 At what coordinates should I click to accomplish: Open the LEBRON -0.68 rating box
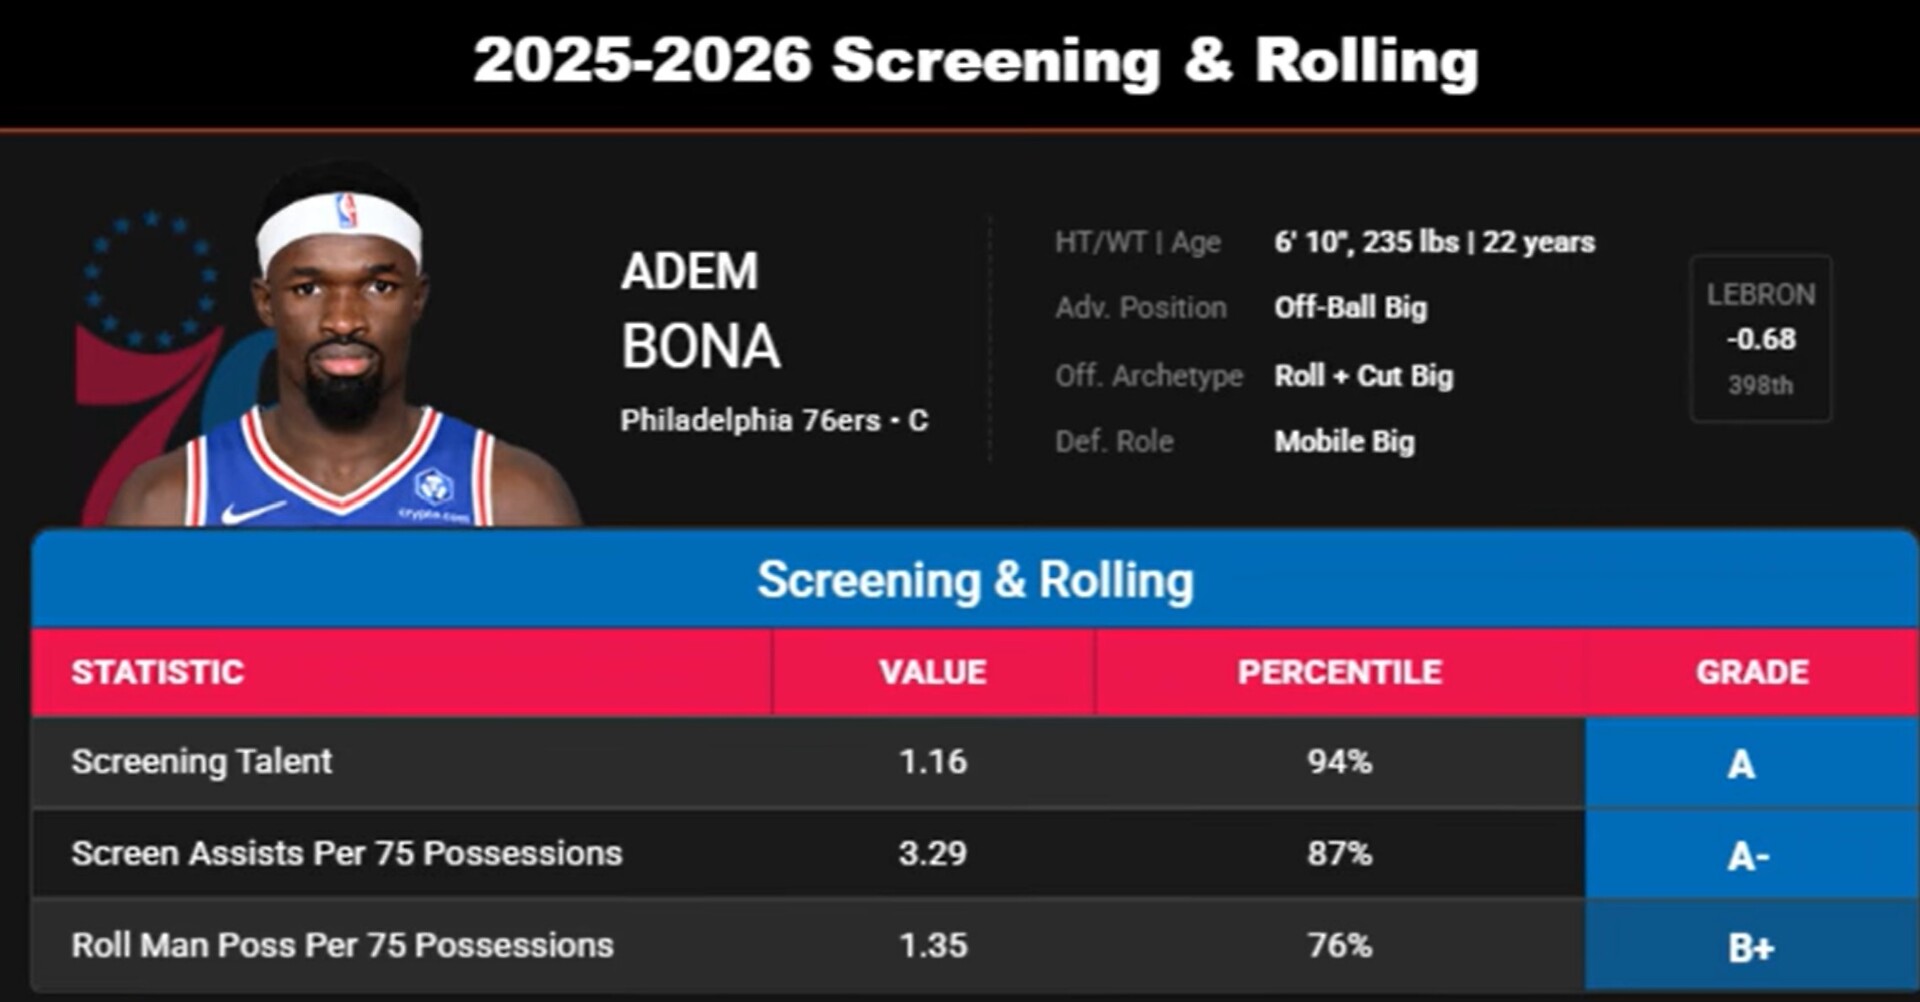(x=1761, y=338)
